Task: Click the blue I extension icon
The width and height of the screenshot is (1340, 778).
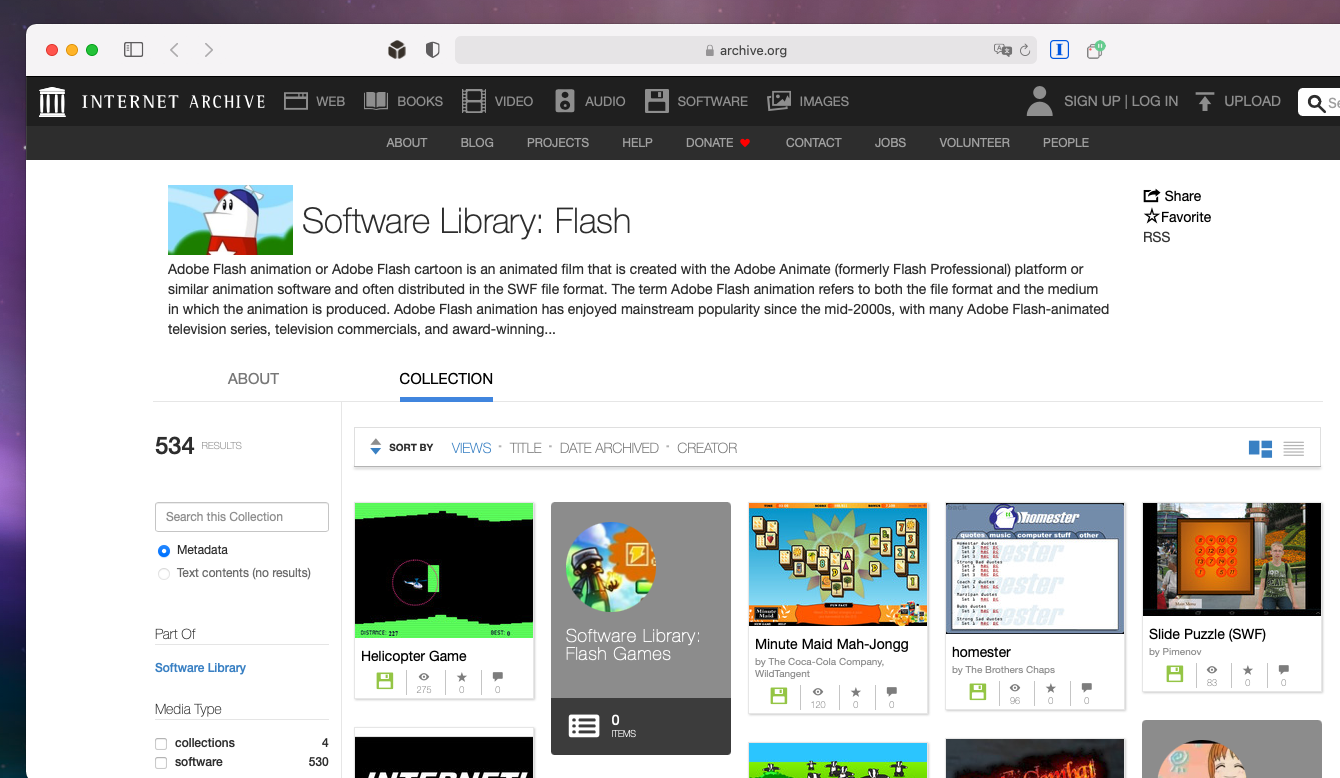Action: (1060, 50)
